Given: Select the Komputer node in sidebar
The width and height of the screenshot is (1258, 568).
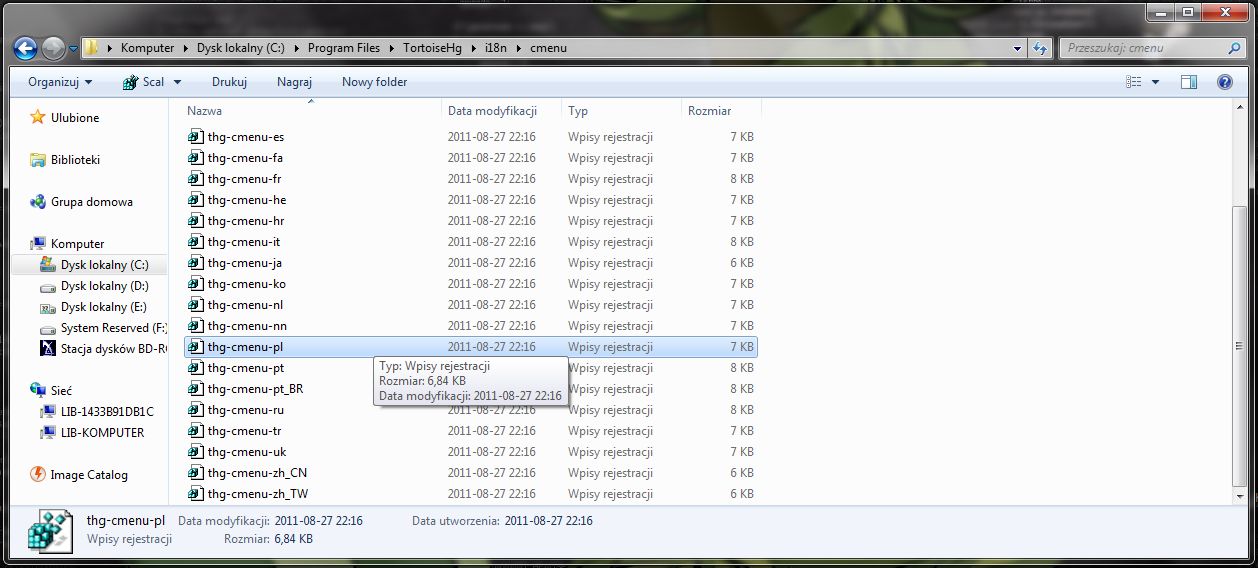Looking at the screenshot, I should (x=77, y=243).
